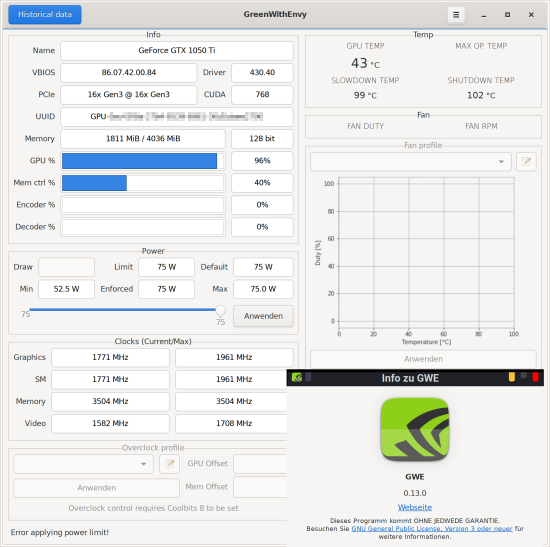Select the Min power value 52.5 W
This screenshot has width=550, height=547.
pos(66,289)
